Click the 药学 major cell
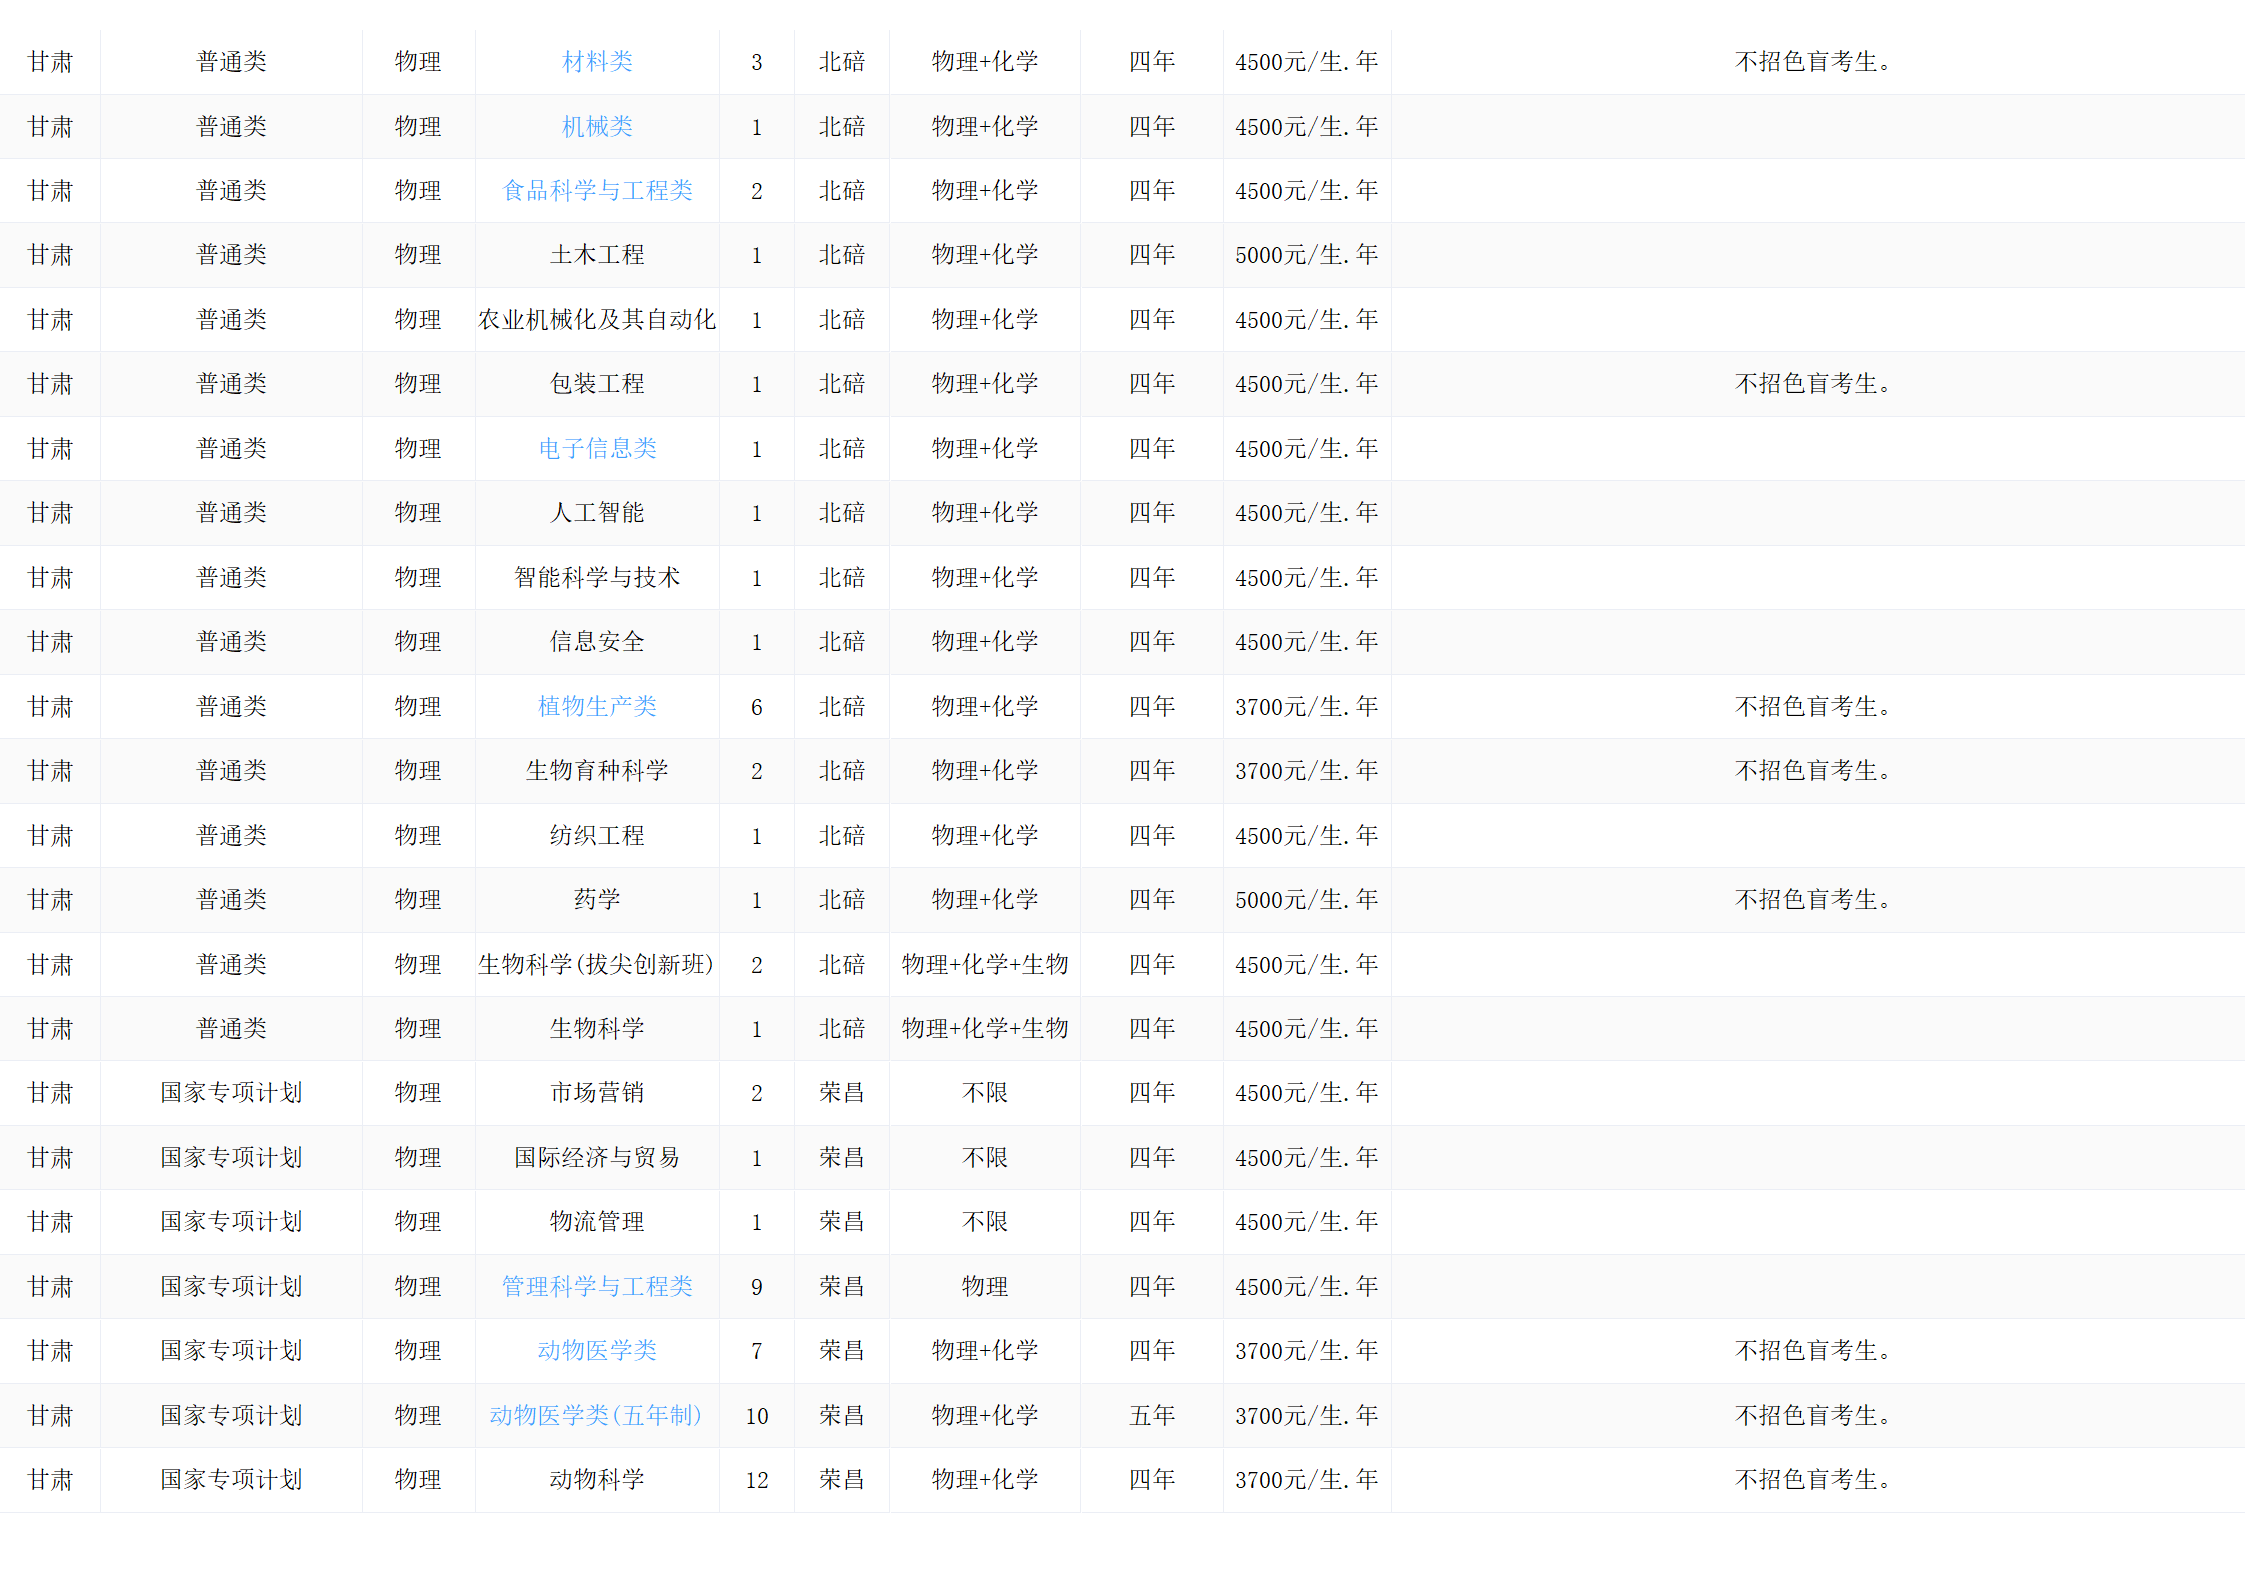Image resolution: width=2245 pixels, height=1587 pixels. 597,900
